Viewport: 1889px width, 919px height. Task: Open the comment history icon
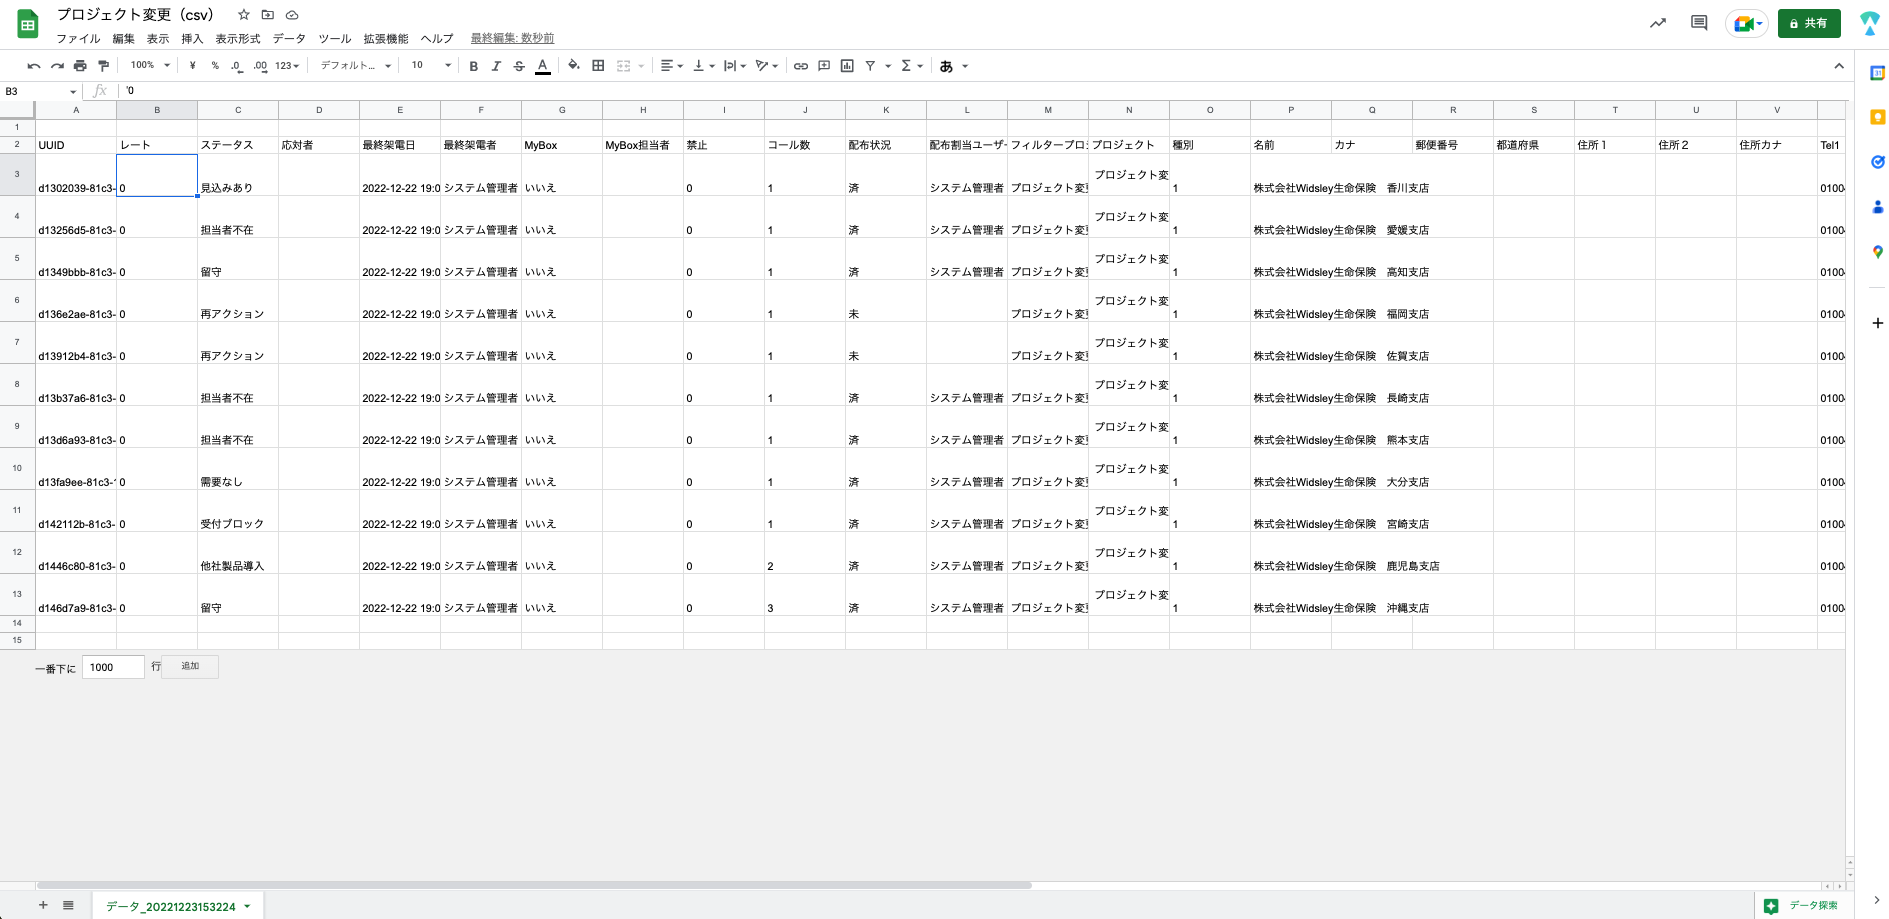coord(1698,23)
